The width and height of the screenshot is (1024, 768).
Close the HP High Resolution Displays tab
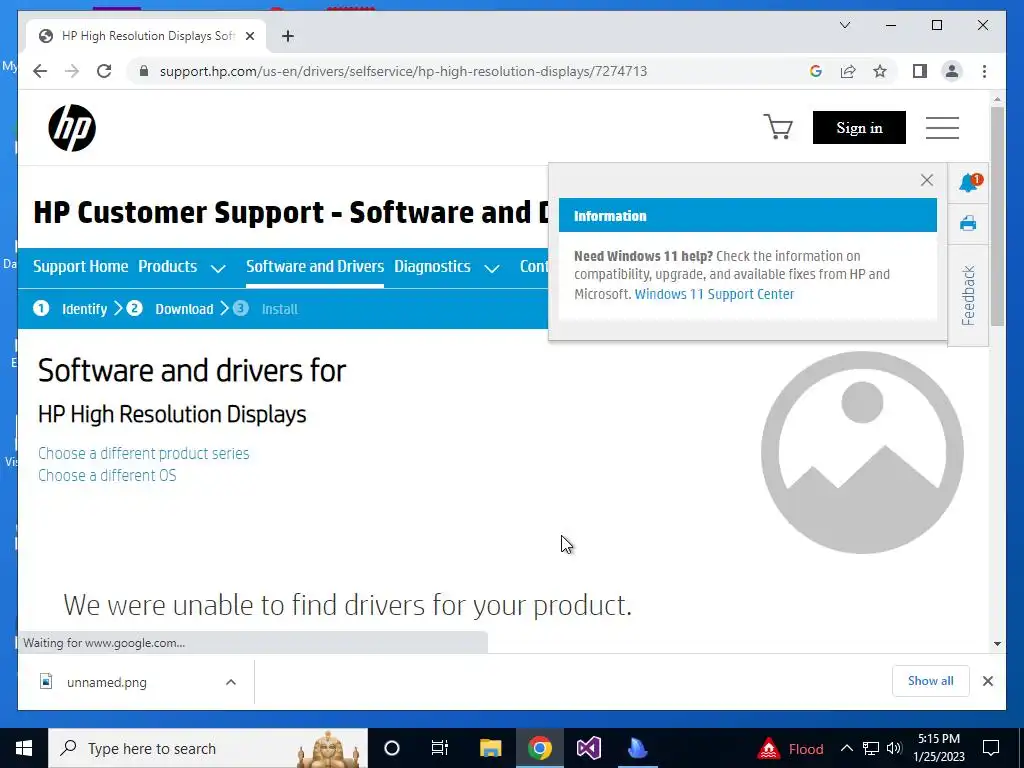coord(249,36)
